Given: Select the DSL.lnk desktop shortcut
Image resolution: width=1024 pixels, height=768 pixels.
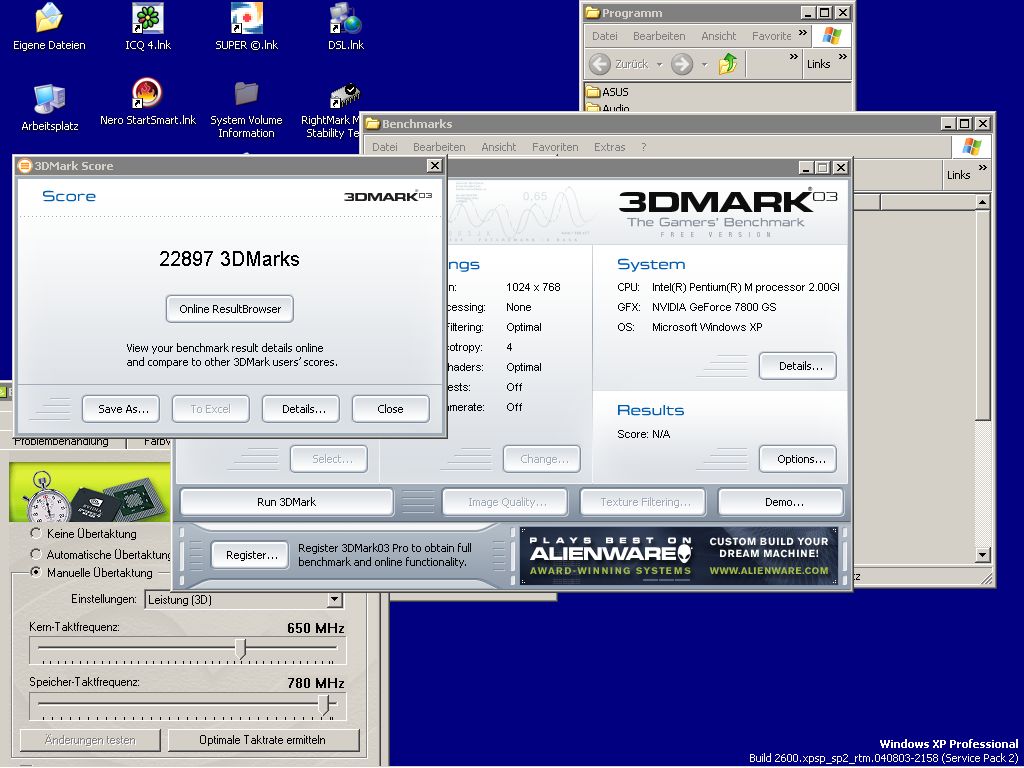Looking at the screenshot, I should click(x=345, y=26).
